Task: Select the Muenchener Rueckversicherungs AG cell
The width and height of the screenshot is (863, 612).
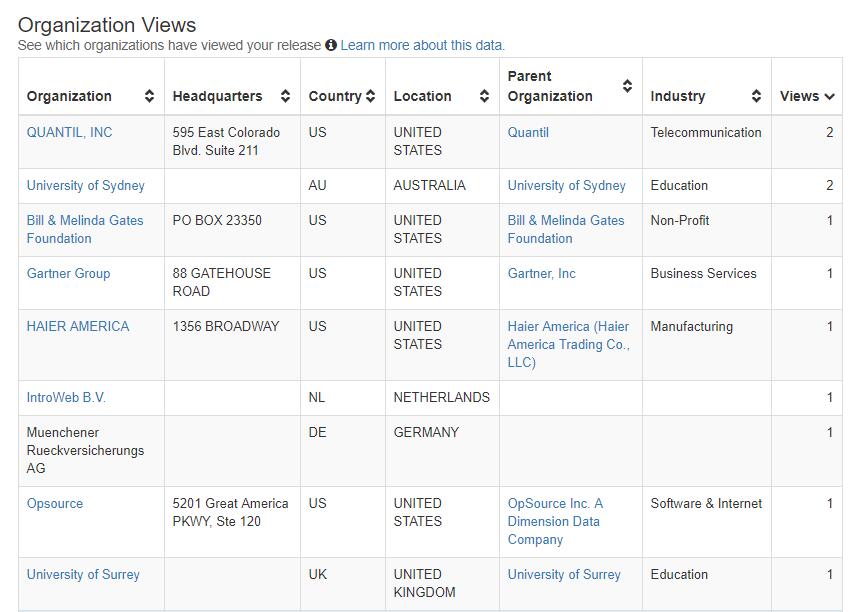Action: (x=91, y=451)
